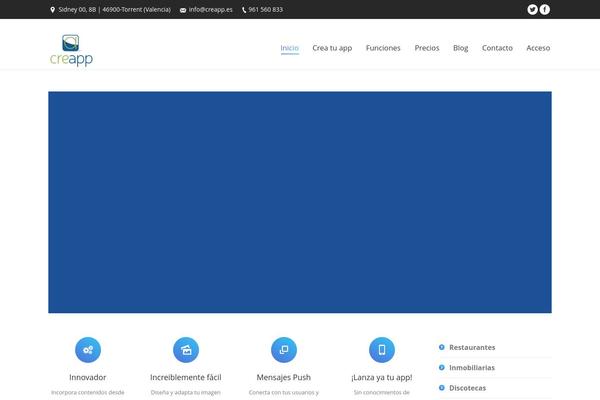Open the Twitter profile icon
600x400 pixels.
pyautogui.click(x=532, y=10)
